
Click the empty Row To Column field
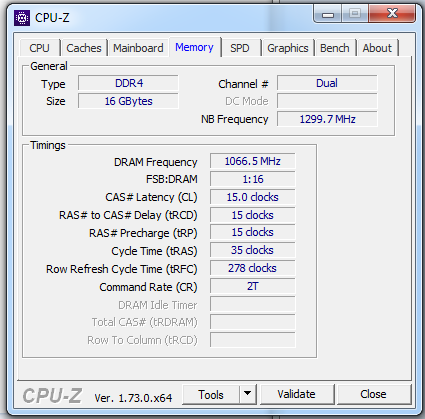(x=253, y=340)
